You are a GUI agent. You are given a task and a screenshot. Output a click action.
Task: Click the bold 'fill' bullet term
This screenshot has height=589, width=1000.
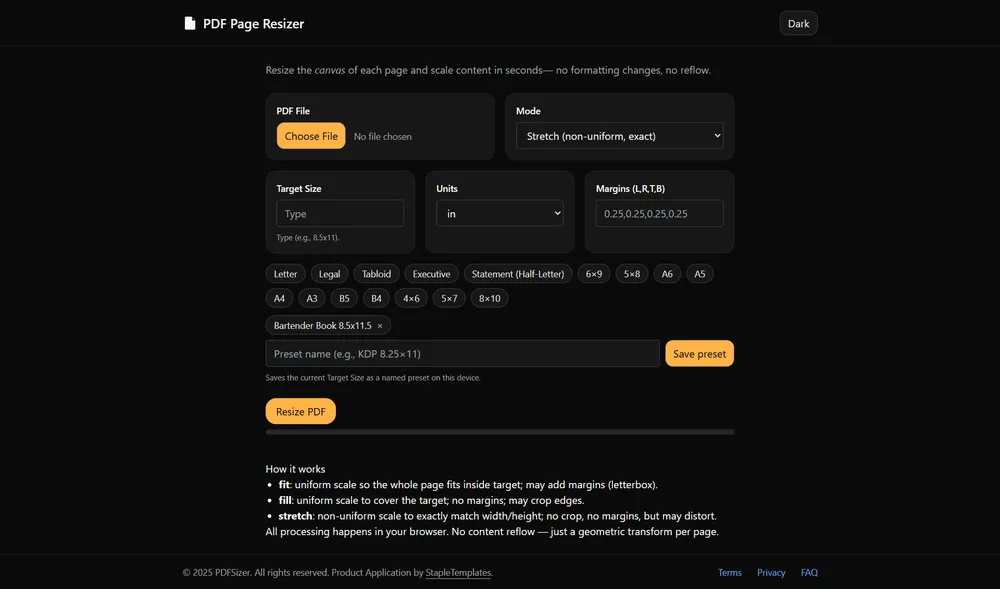pos(285,500)
